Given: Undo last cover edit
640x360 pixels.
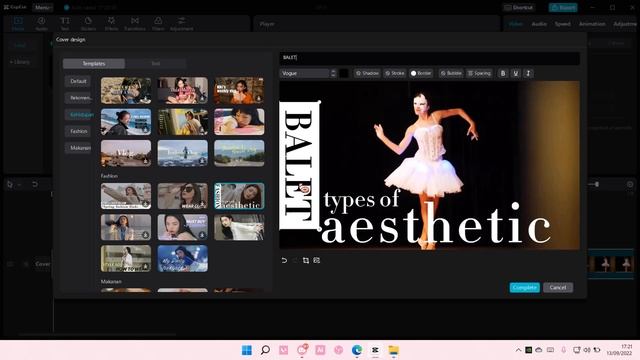Looking at the screenshot, I should click(284, 260).
